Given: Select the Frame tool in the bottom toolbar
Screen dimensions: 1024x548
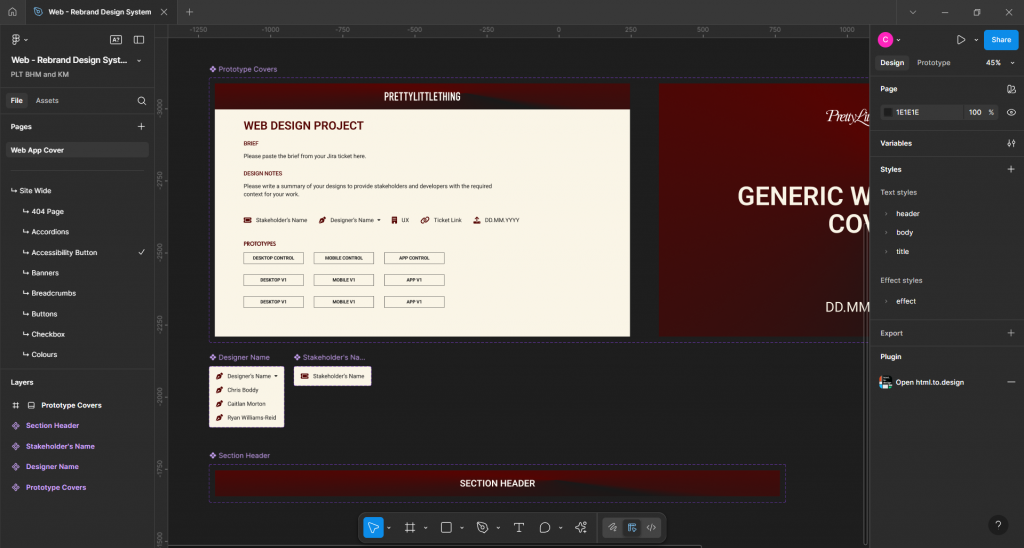Looking at the screenshot, I should coord(410,527).
